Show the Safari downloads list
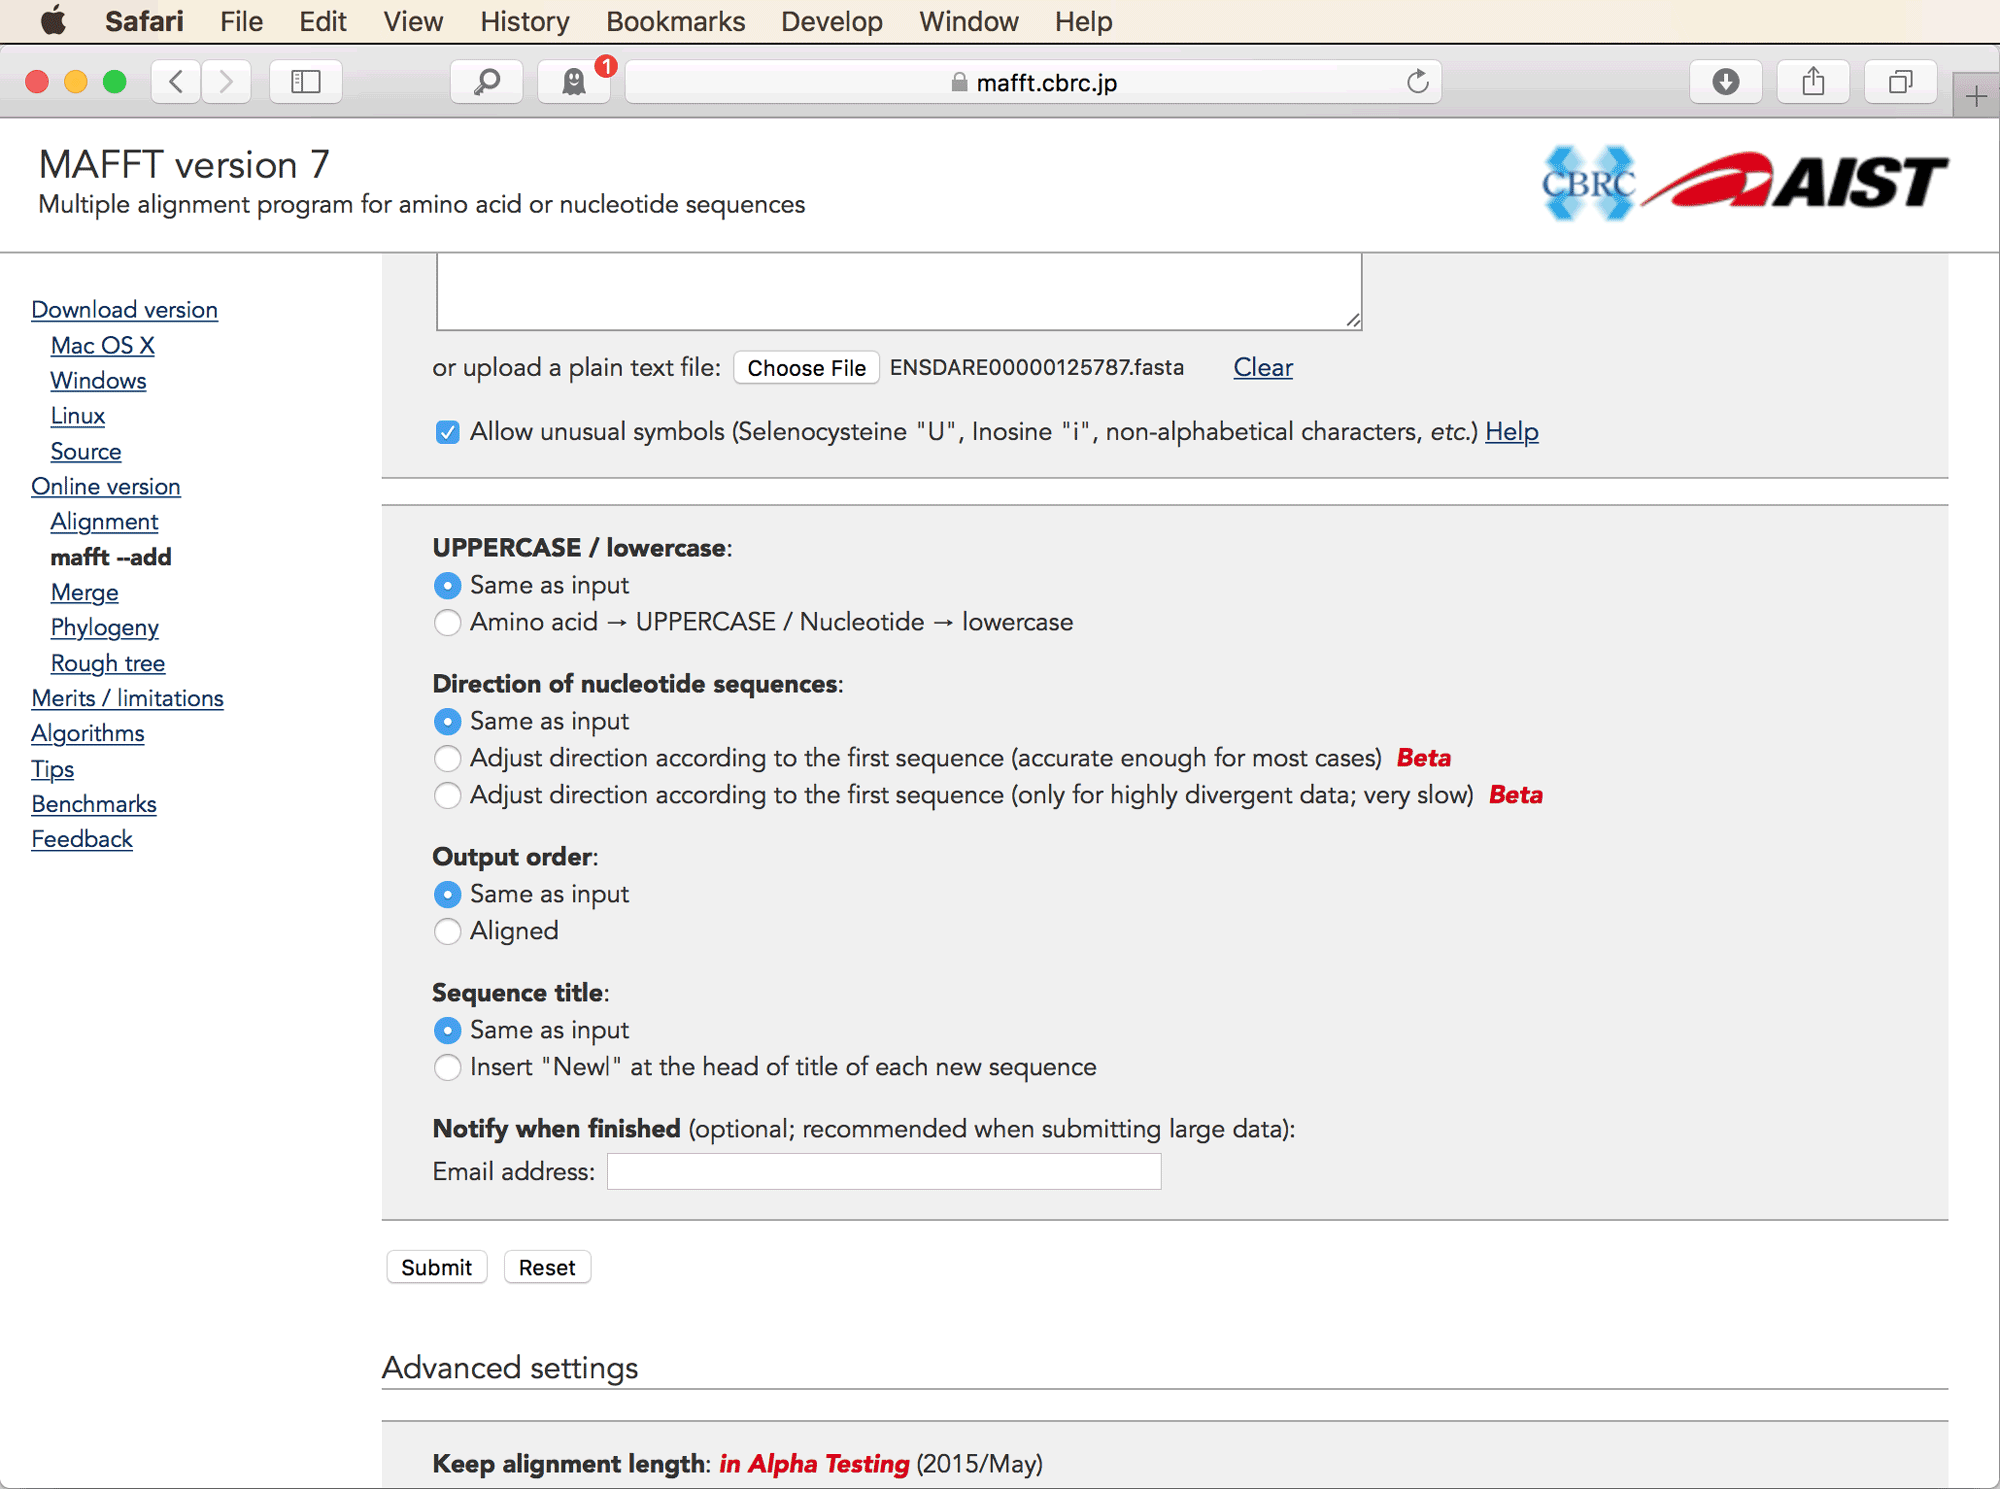 tap(1726, 82)
